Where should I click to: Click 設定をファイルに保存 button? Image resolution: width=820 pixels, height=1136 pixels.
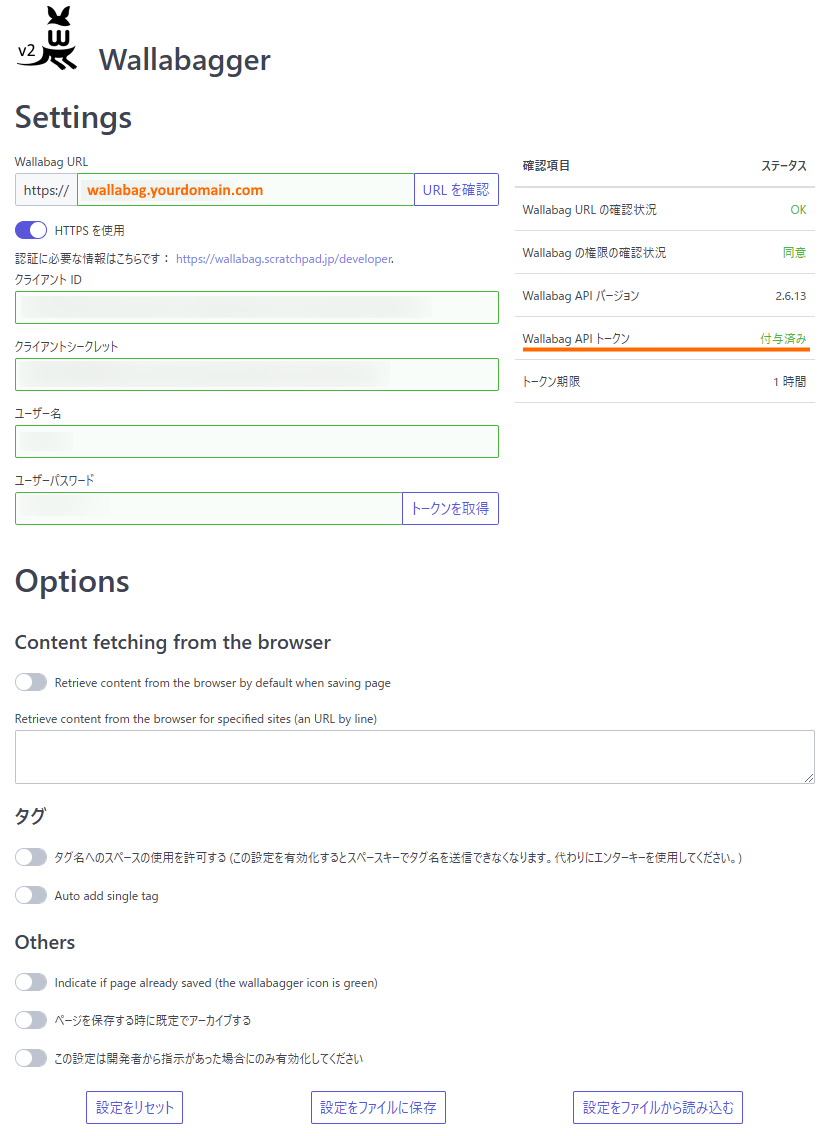click(x=378, y=1108)
